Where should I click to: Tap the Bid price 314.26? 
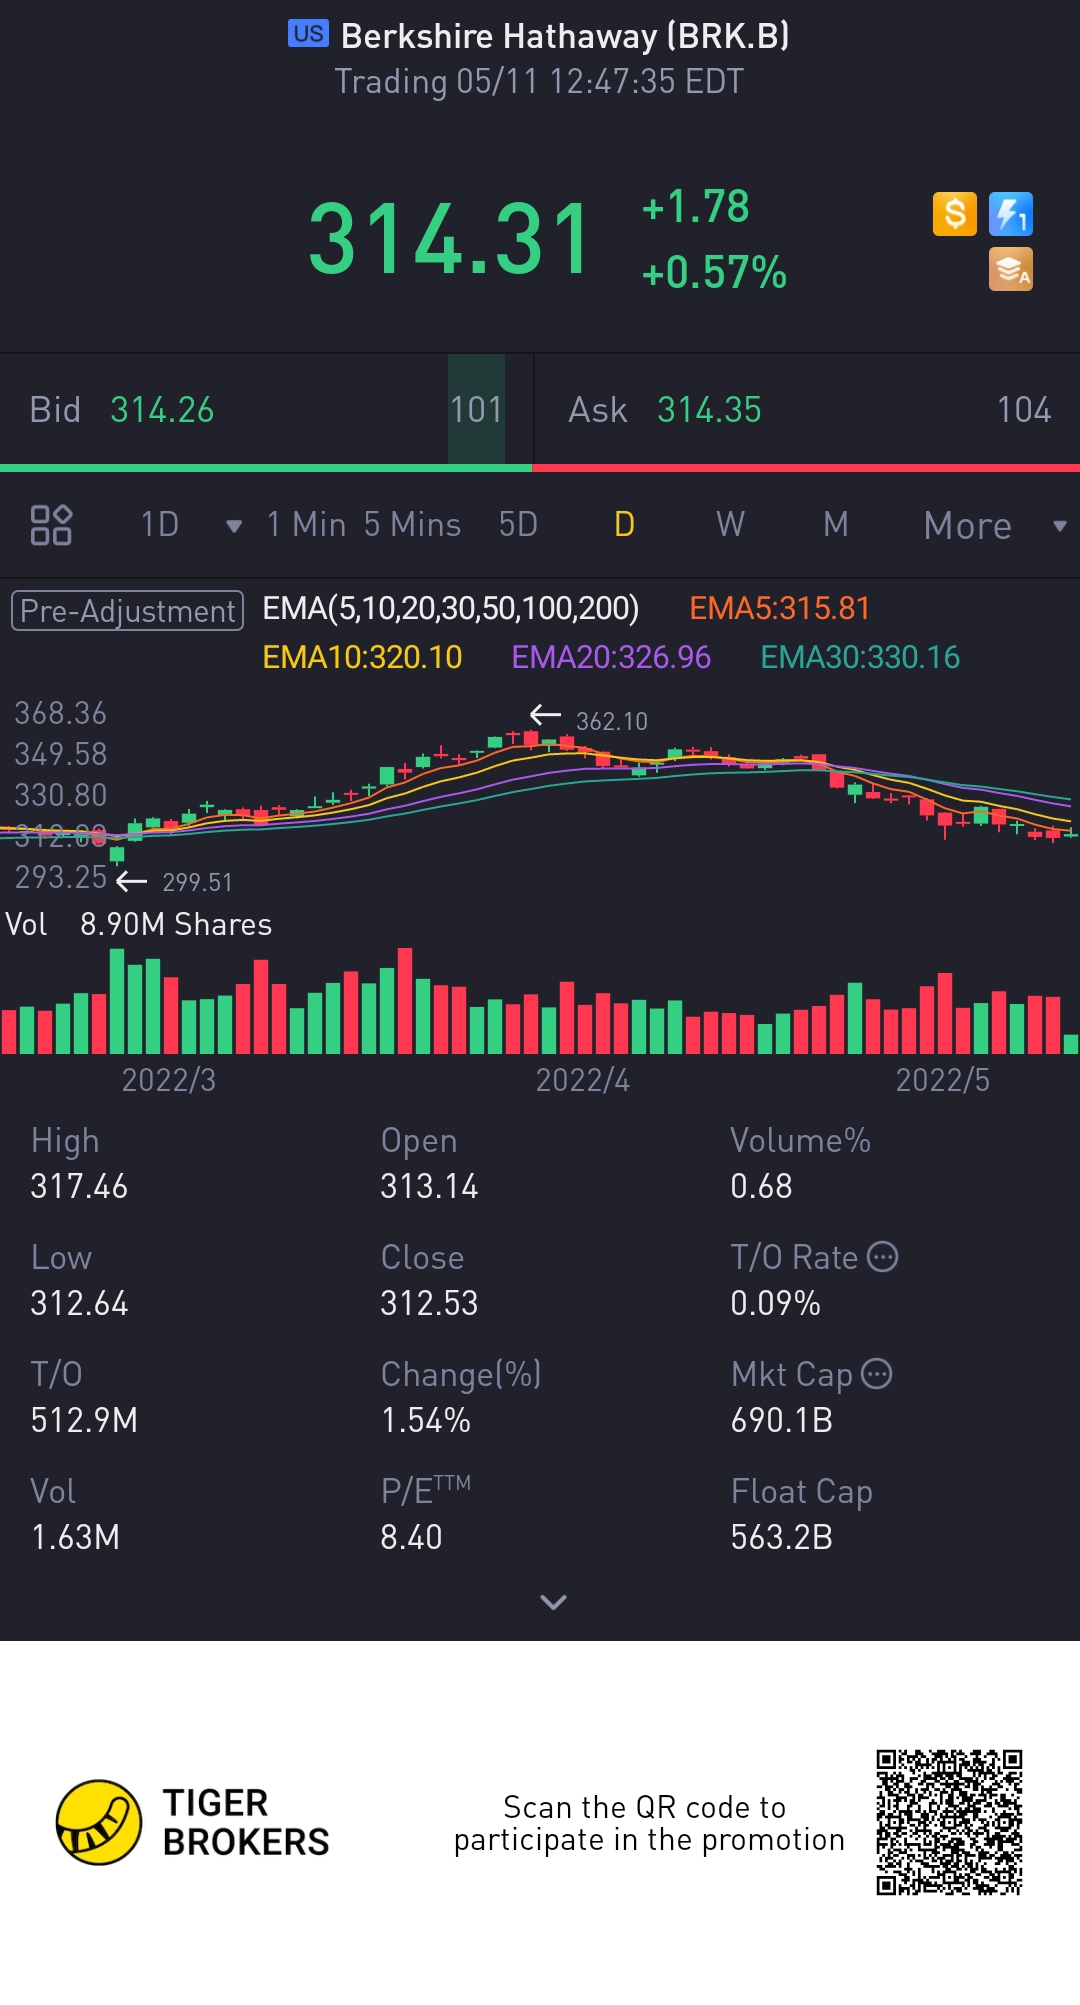[x=162, y=410]
